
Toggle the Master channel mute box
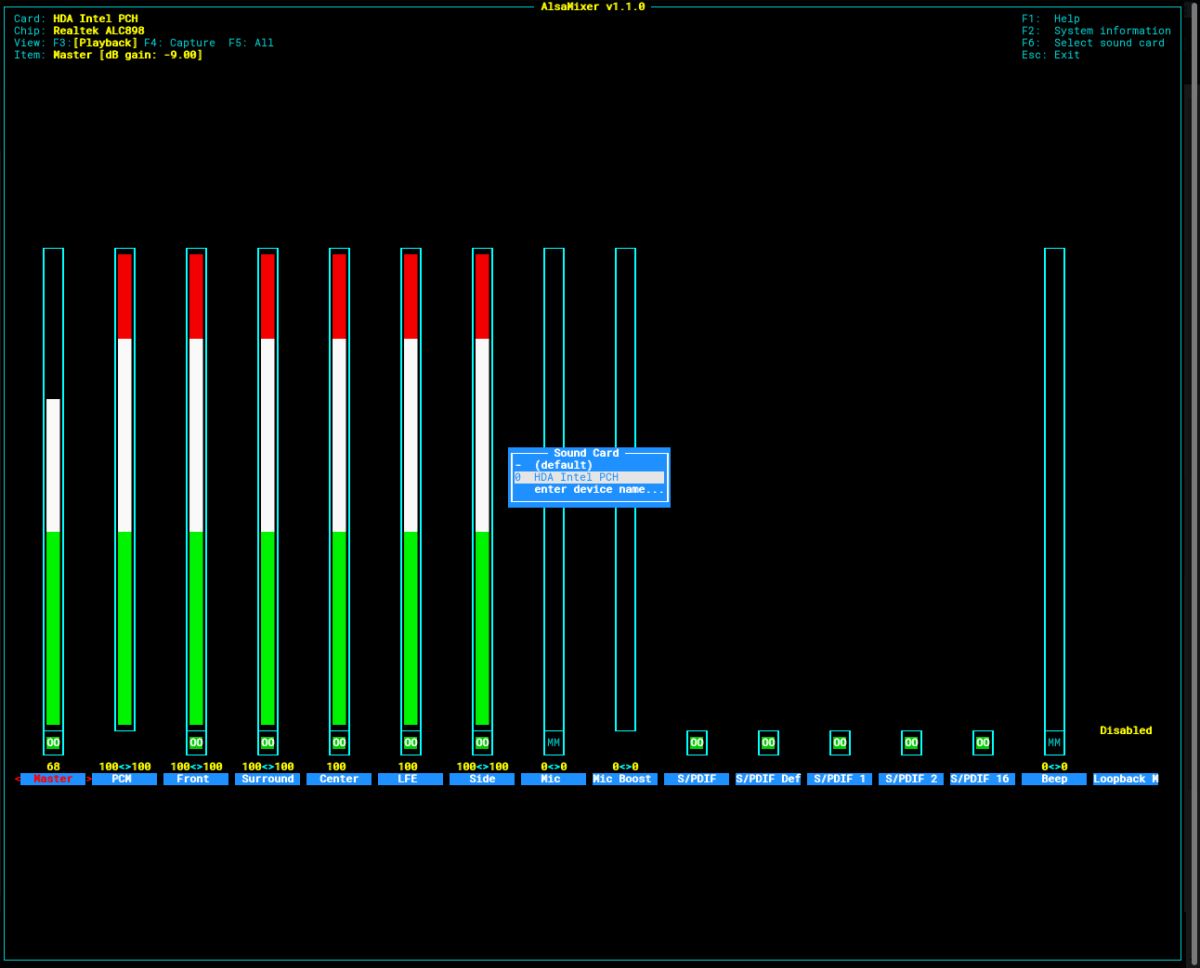(53, 743)
